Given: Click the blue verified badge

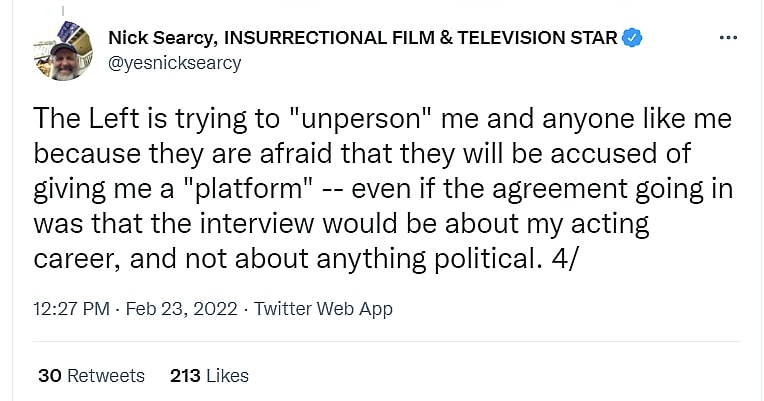Looking at the screenshot, I should point(632,39).
